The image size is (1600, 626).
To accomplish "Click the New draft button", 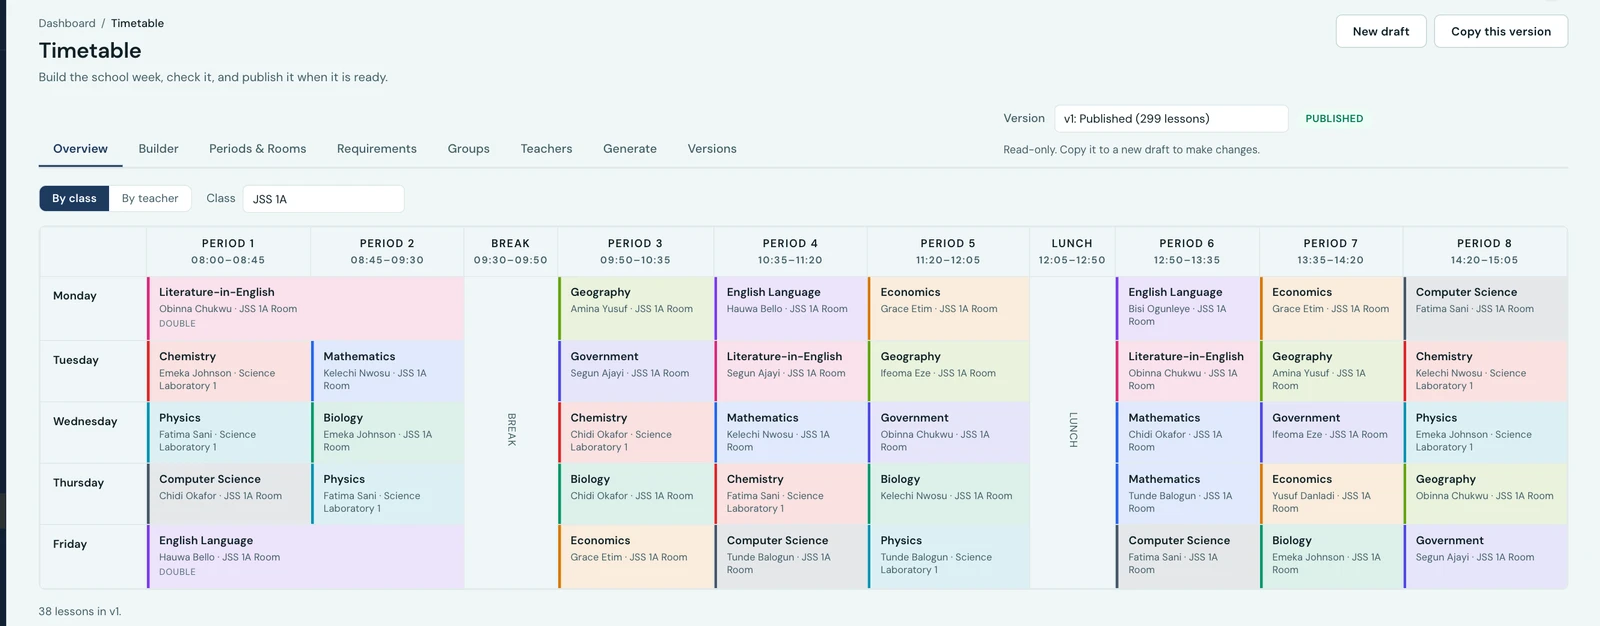I will point(1381,31).
